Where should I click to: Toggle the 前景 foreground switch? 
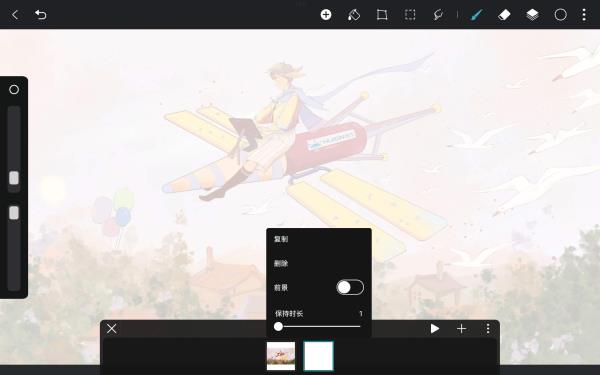click(350, 287)
